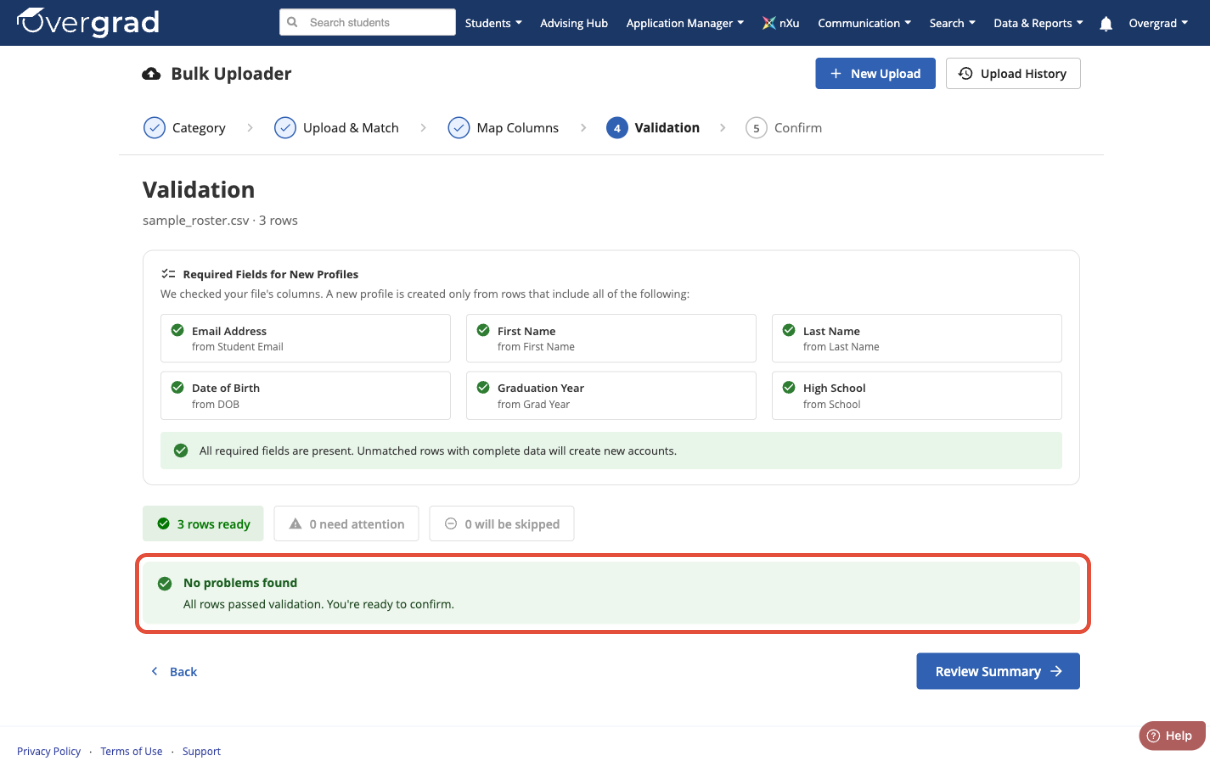The width and height of the screenshot is (1210, 778).
Task: Click the Confirm step number 5 icon
Action: [x=756, y=128]
